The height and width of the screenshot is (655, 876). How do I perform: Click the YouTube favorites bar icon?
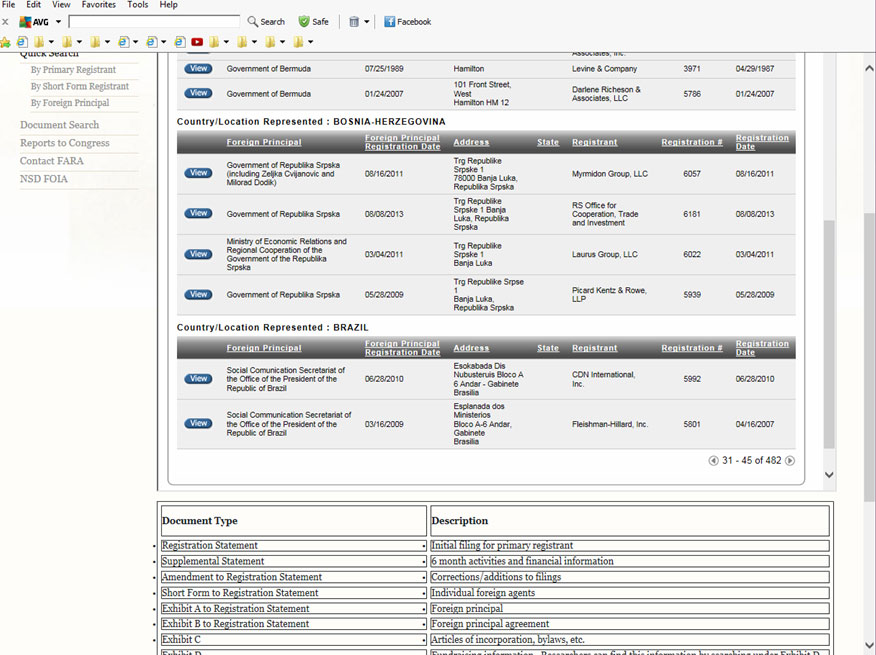[197, 42]
